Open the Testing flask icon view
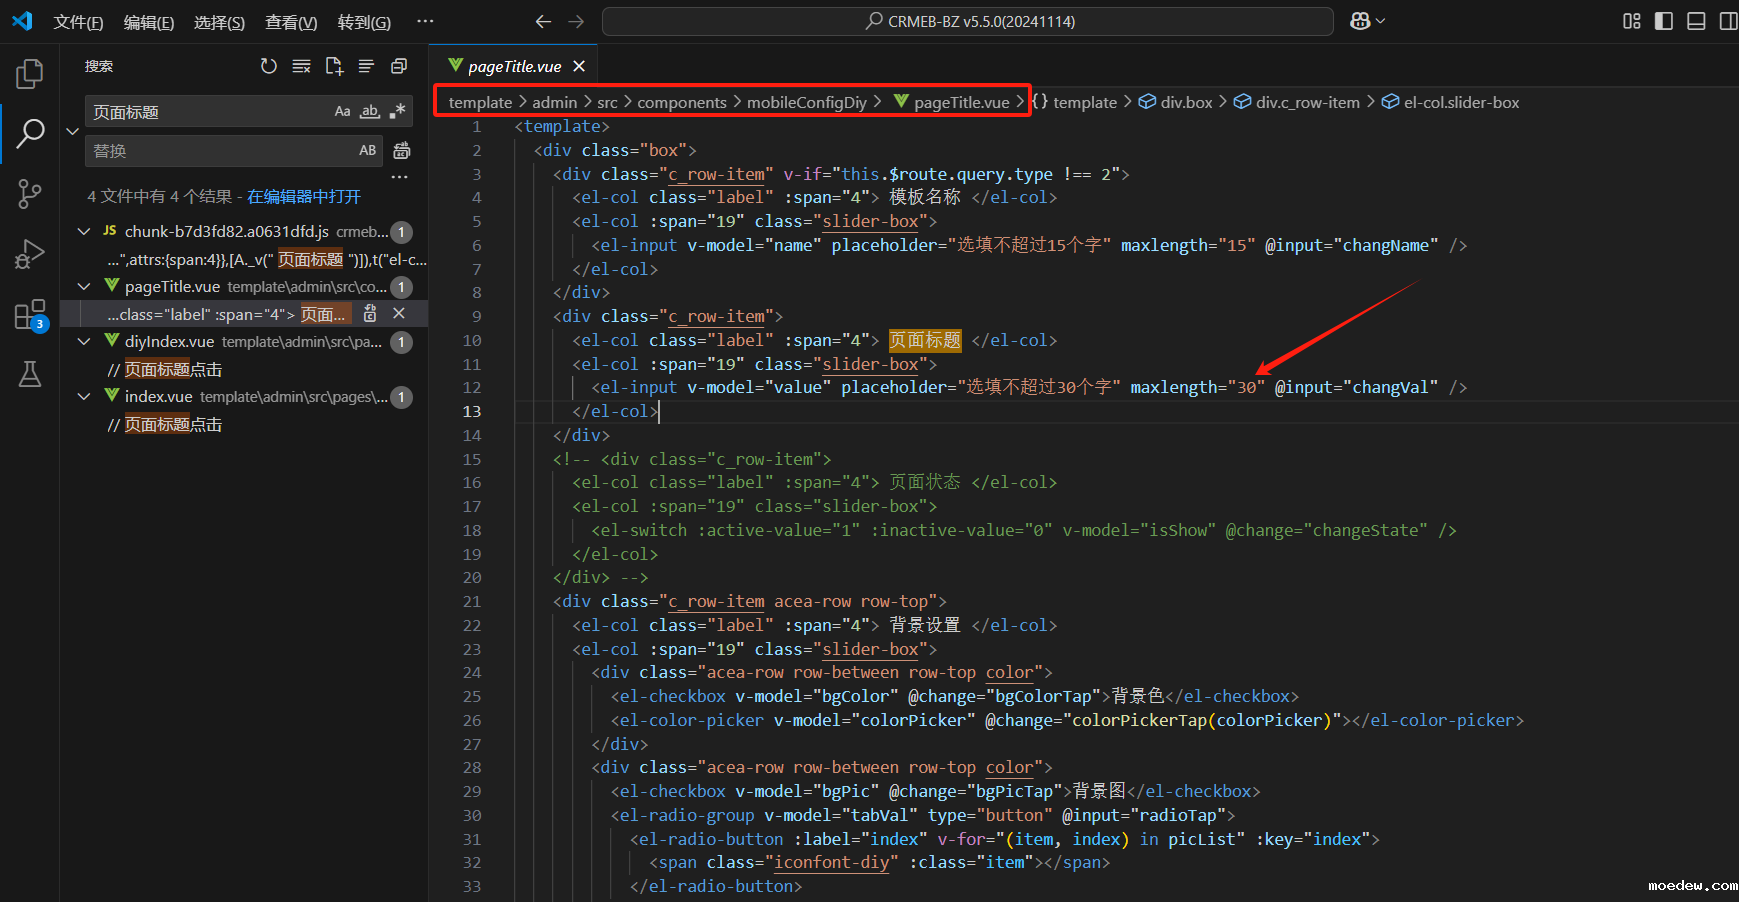Screen dimensions: 1739x902 [x=30, y=375]
